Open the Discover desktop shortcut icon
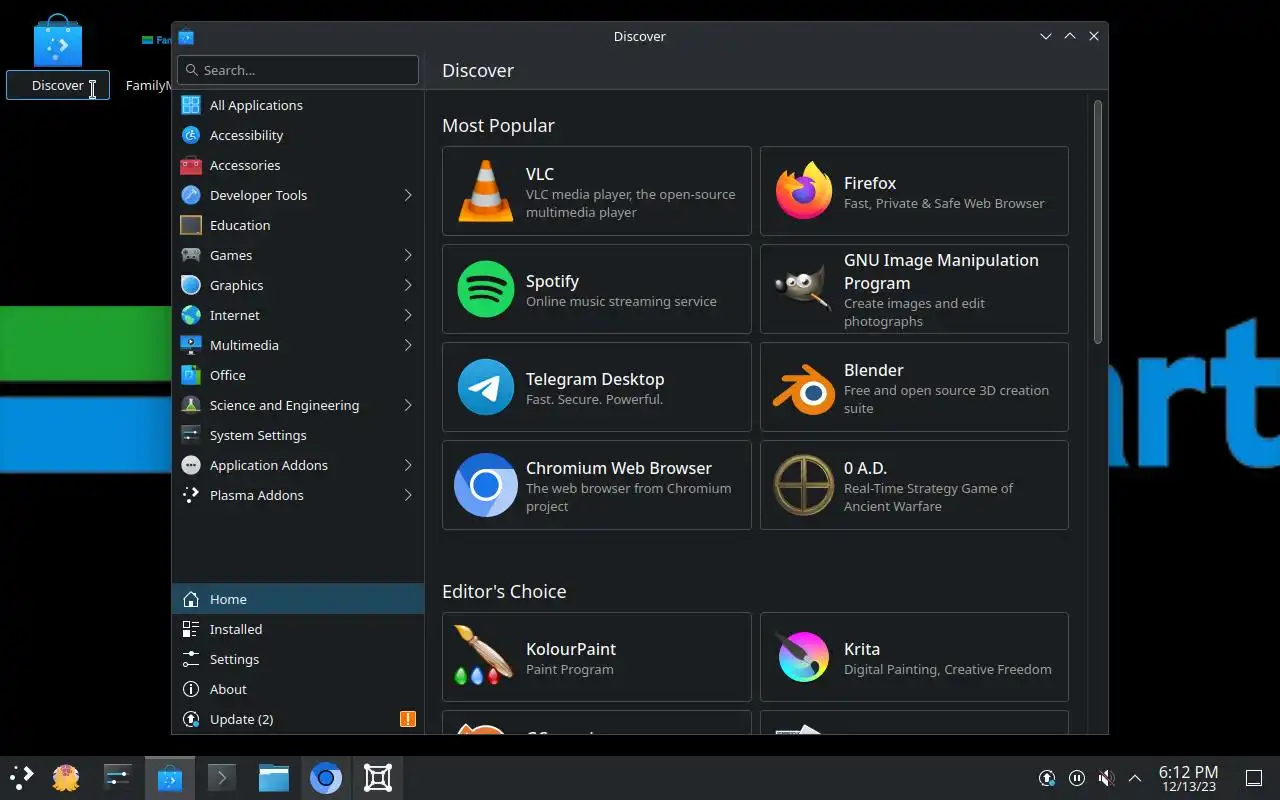Screen dimensions: 1280x800 coord(58,42)
